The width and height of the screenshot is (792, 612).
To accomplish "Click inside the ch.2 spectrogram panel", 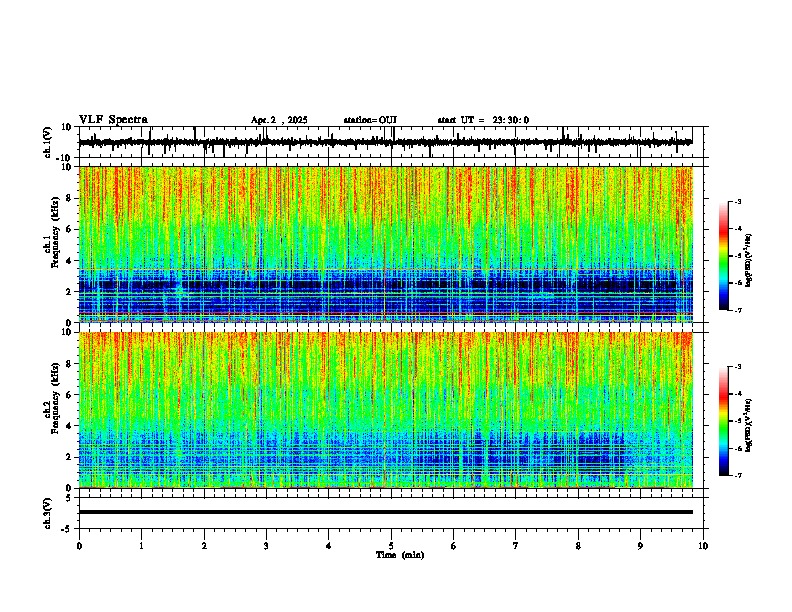I will (385, 410).
